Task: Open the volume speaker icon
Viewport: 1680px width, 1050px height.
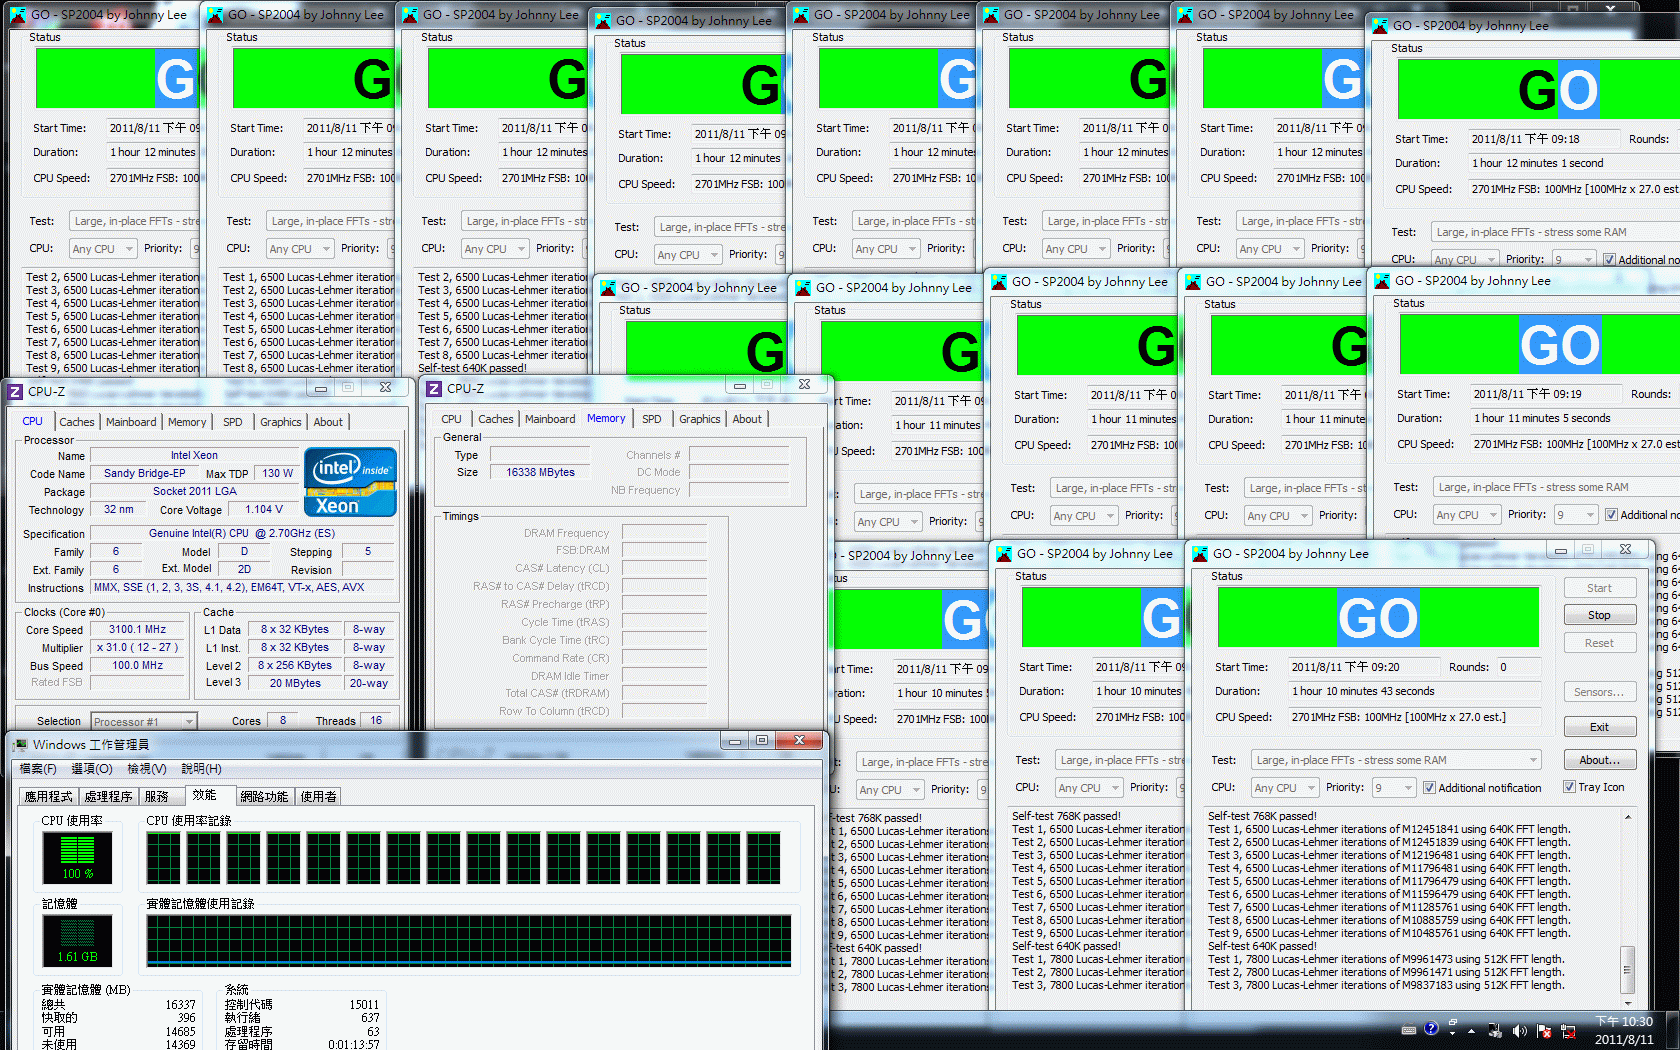Action: coord(1519,1030)
